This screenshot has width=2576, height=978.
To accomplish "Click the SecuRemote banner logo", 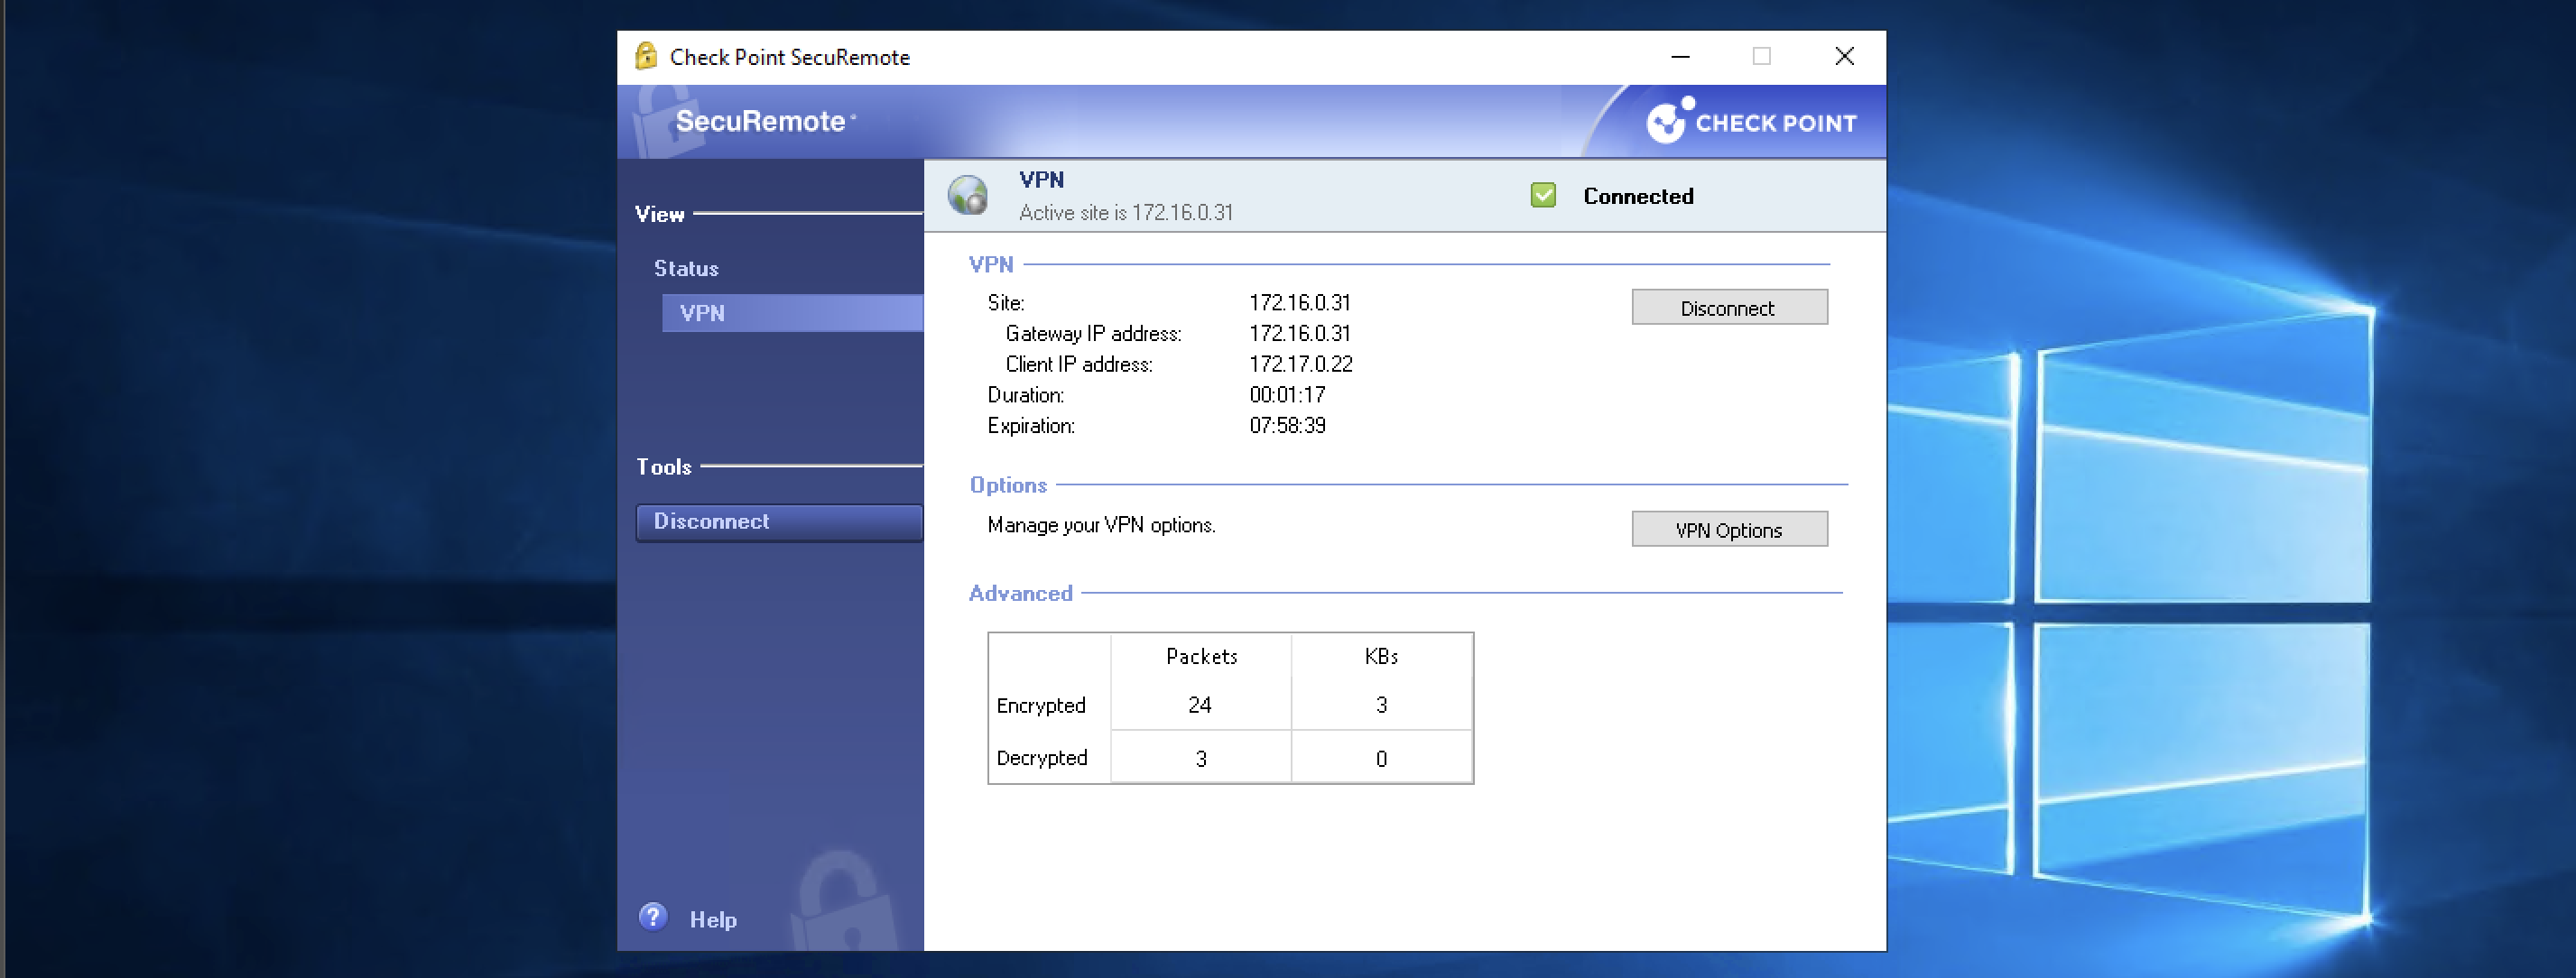I will click(x=760, y=121).
